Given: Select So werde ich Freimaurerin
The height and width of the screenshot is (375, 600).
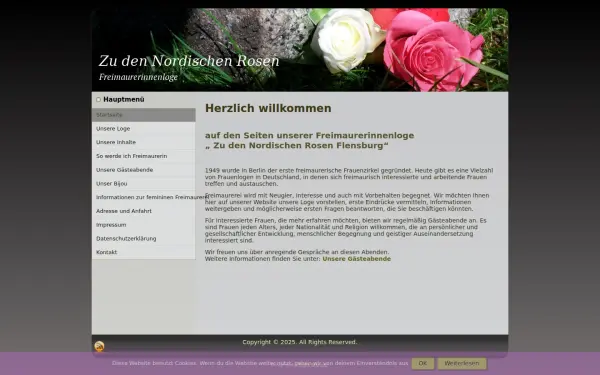Looking at the screenshot, I should (143, 156).
